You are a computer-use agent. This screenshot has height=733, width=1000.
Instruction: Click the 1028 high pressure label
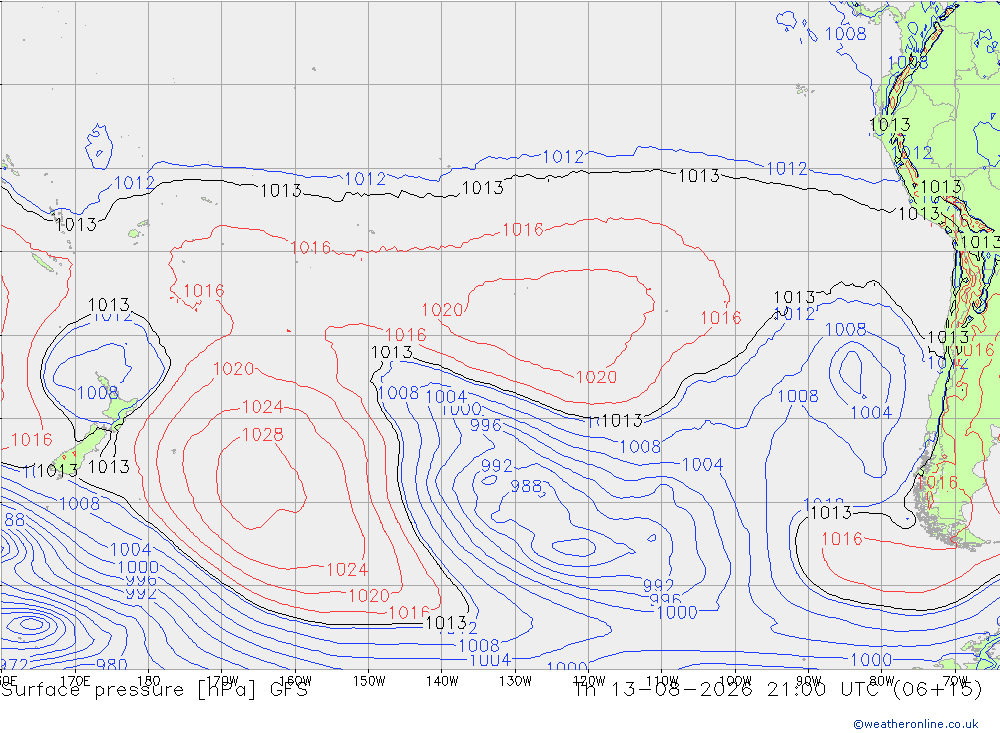tap(262, 435)
